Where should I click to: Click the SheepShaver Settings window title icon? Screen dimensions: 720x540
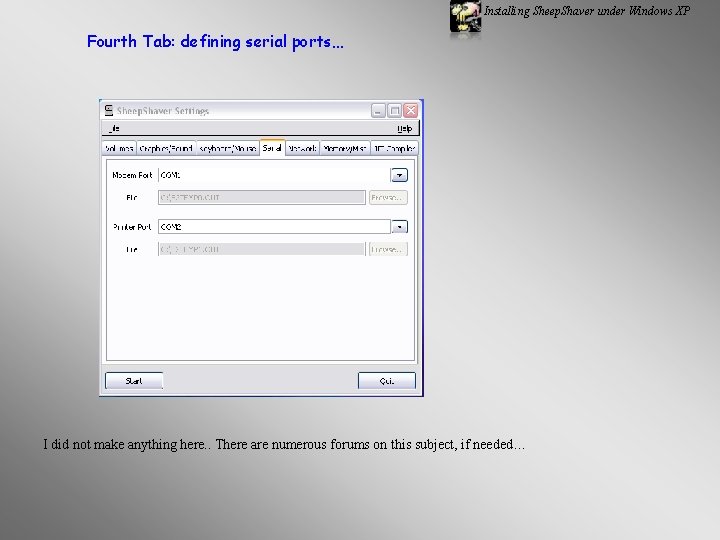109,110
